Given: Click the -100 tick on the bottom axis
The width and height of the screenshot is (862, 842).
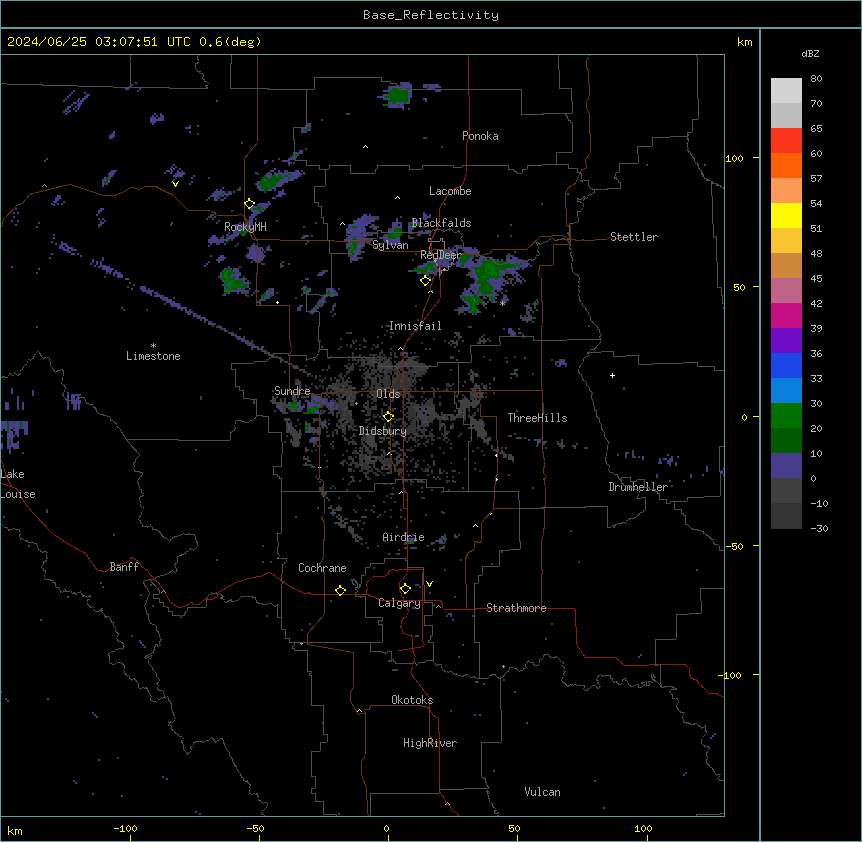Looking at the screenshot, I should point(125,828).
